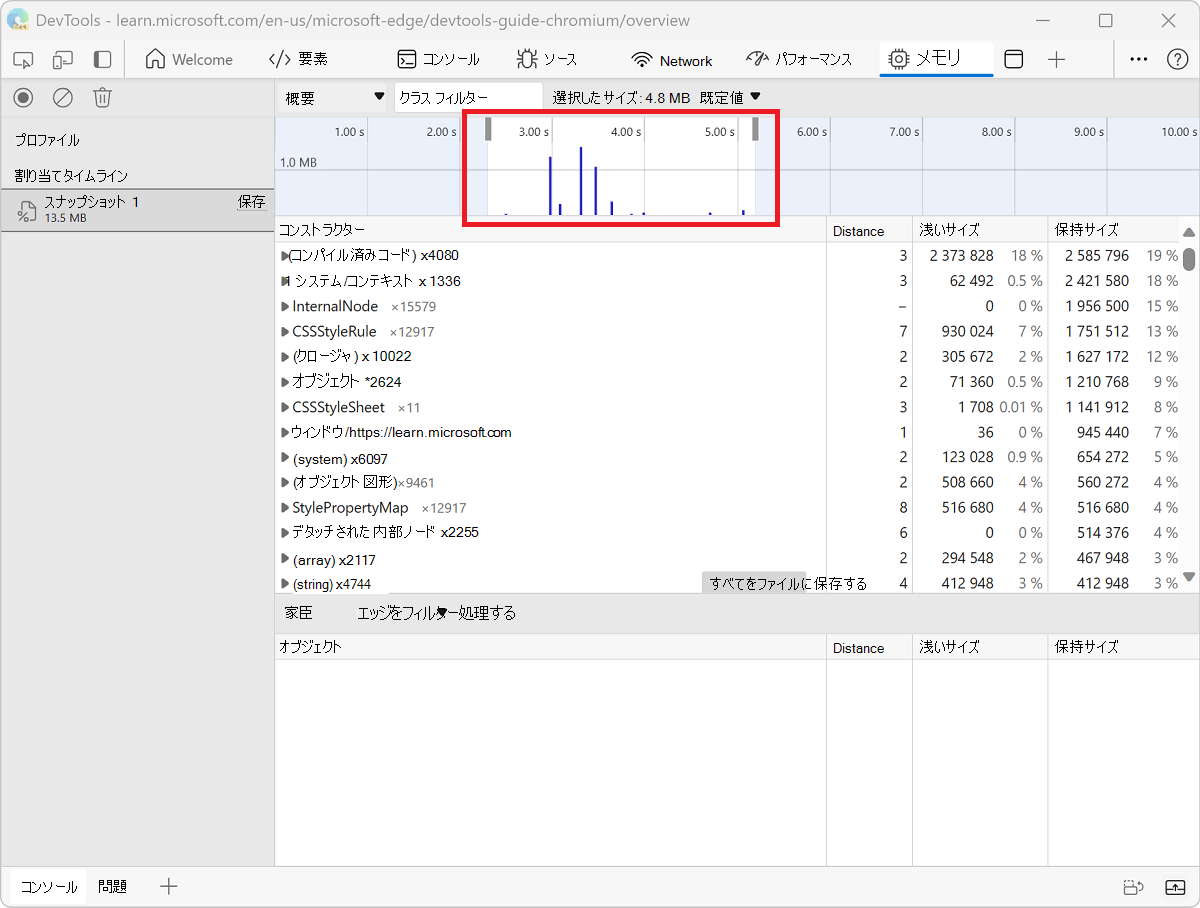Open the 既定値 filter dropdown
The width and height of the screenshot is (1200, 908).
click(730, 97)
